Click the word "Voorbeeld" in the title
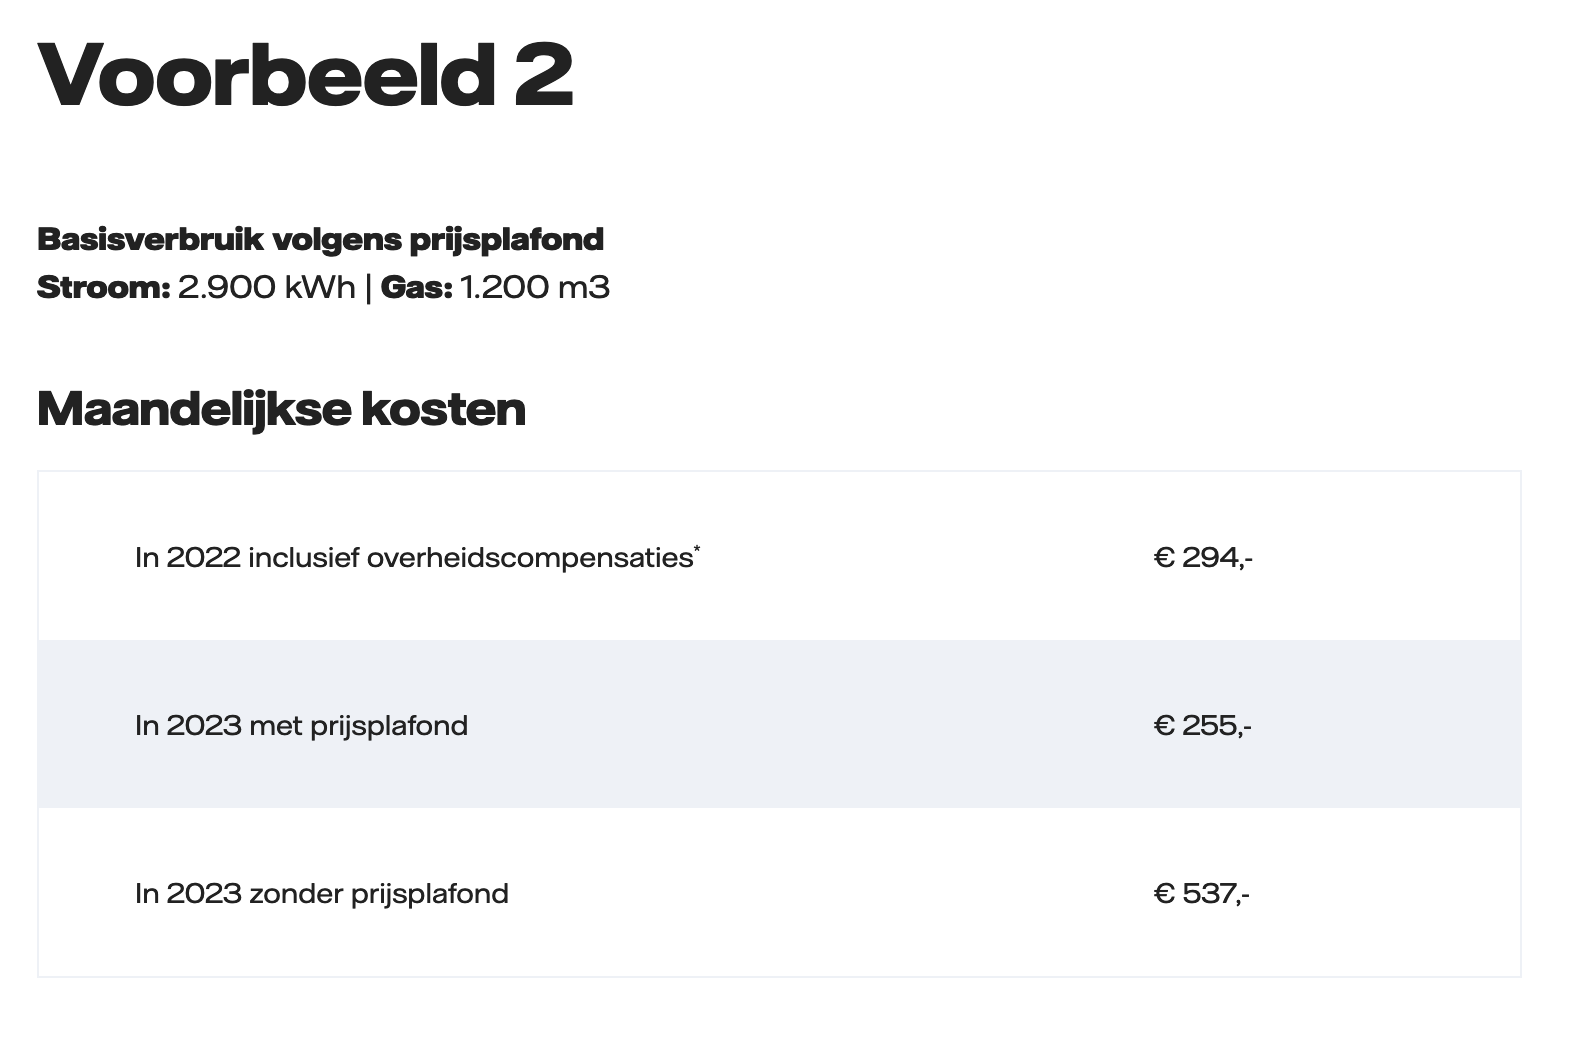 pyautogui.click(x=266, y=76)
